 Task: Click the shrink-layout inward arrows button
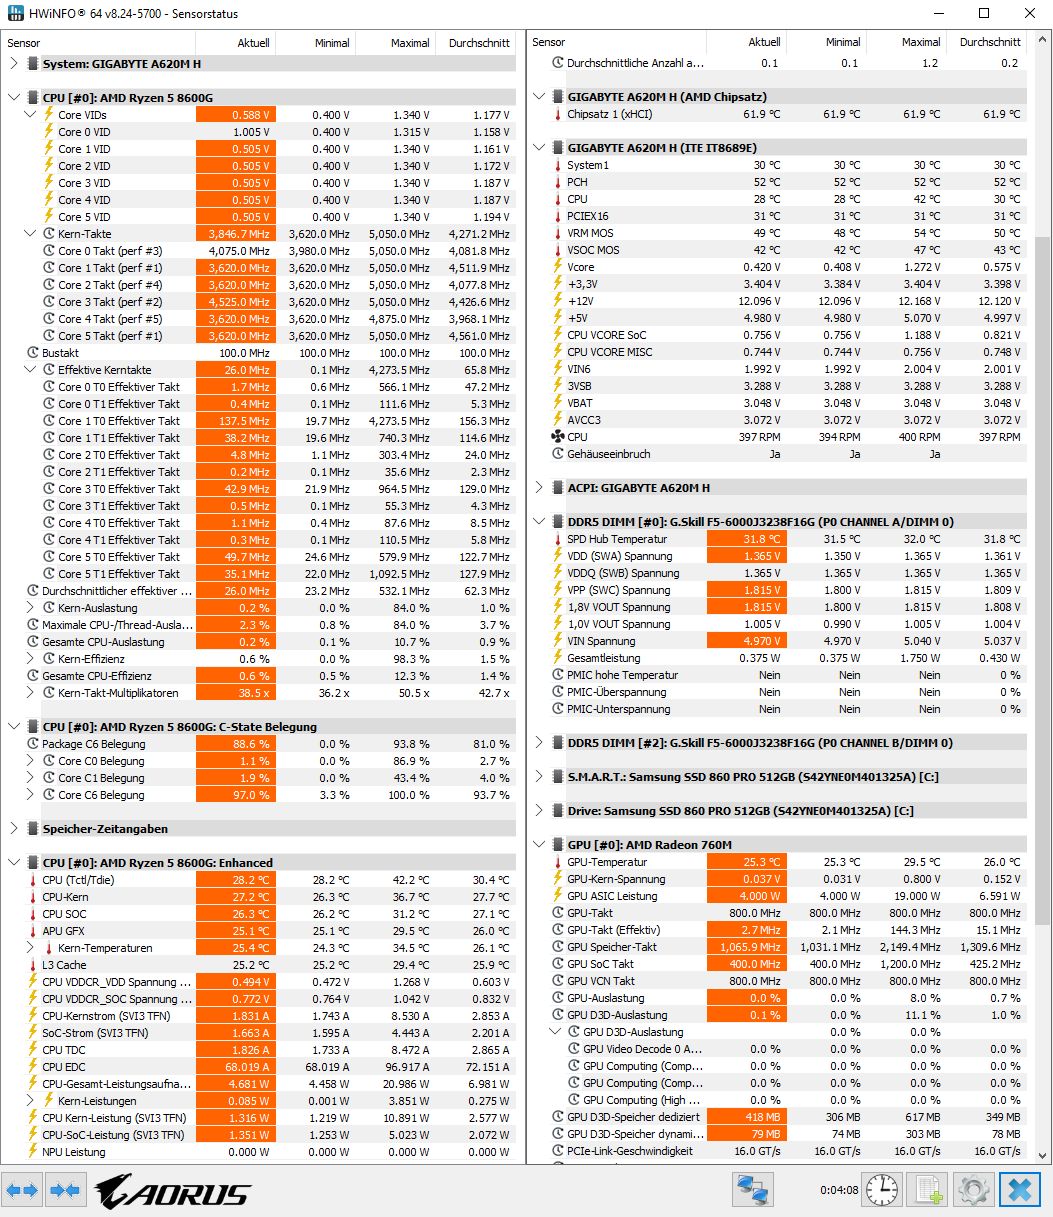coord(64,1190)
